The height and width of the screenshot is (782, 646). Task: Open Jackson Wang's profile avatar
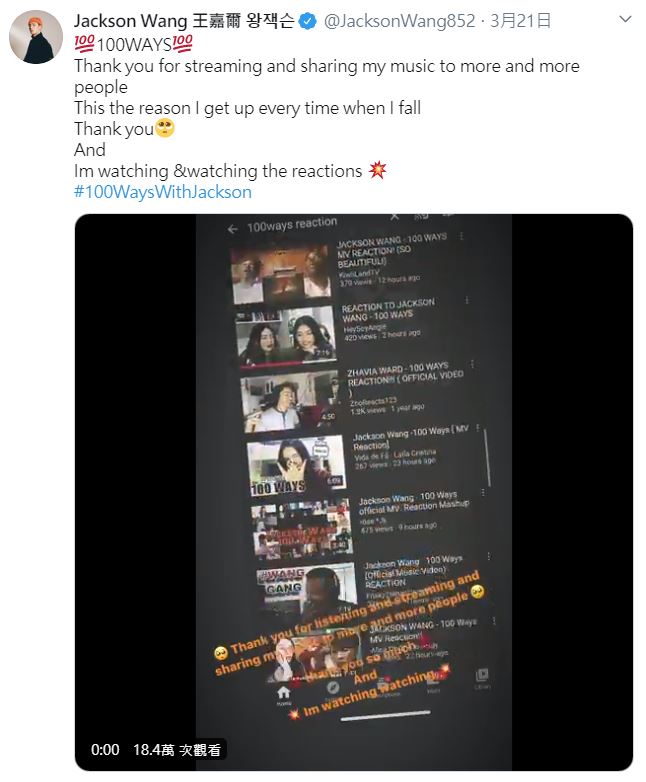(35, 37)
